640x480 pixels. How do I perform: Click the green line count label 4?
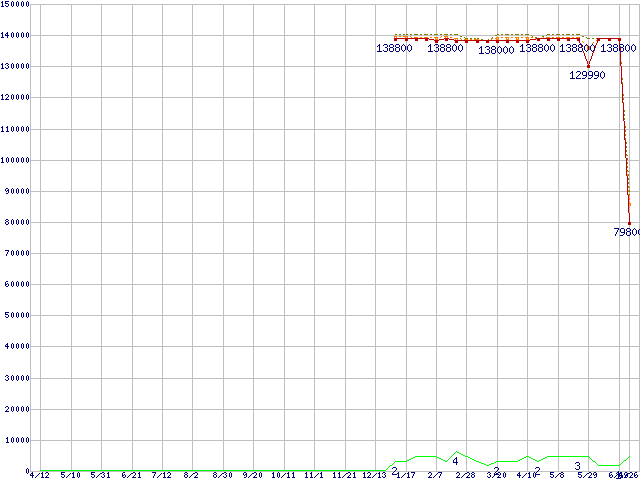455,461
